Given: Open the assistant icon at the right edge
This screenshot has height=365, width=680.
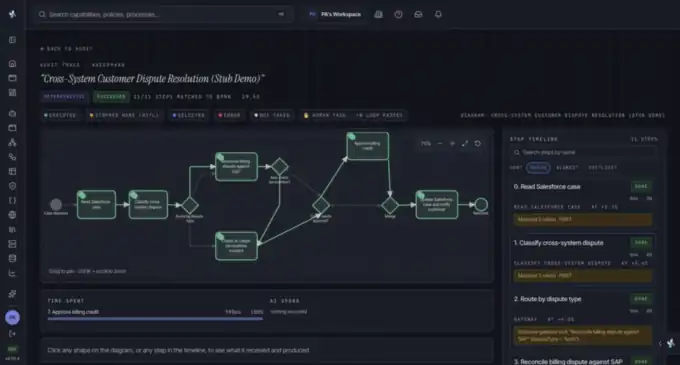Looking at the screenshot, I should (x=671, y=343).
